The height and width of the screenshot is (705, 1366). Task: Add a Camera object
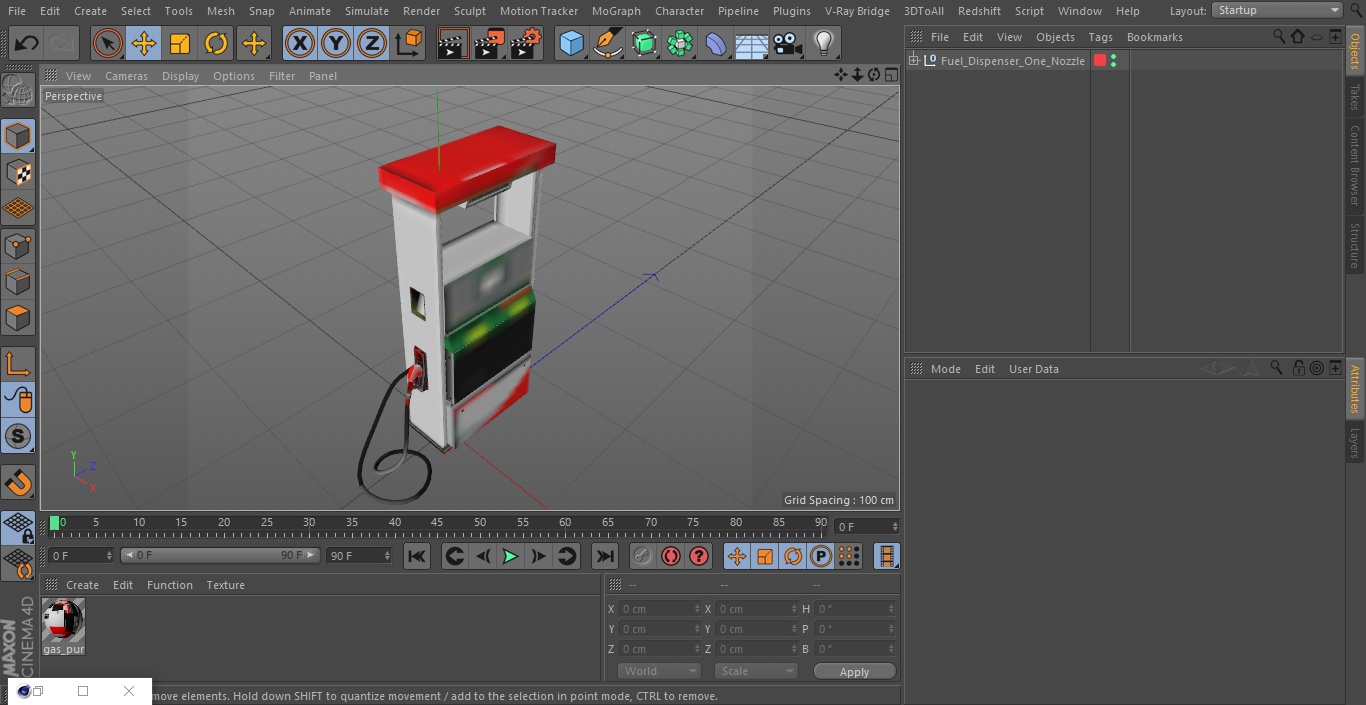tap(788, 44)
